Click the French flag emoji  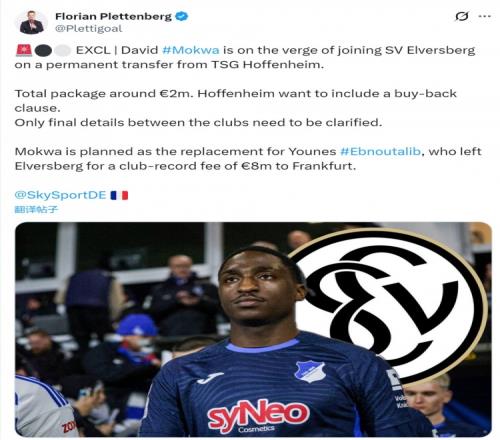(x=119, y=195)
